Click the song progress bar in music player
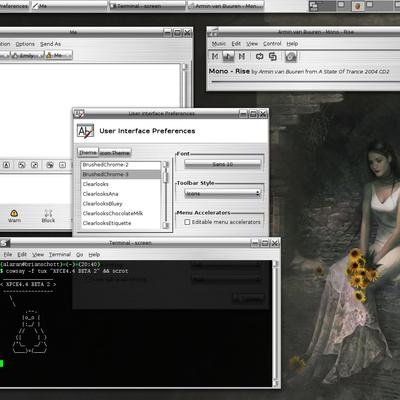The height and width of the screenshot is (400, 400). (x=305, y=81)
